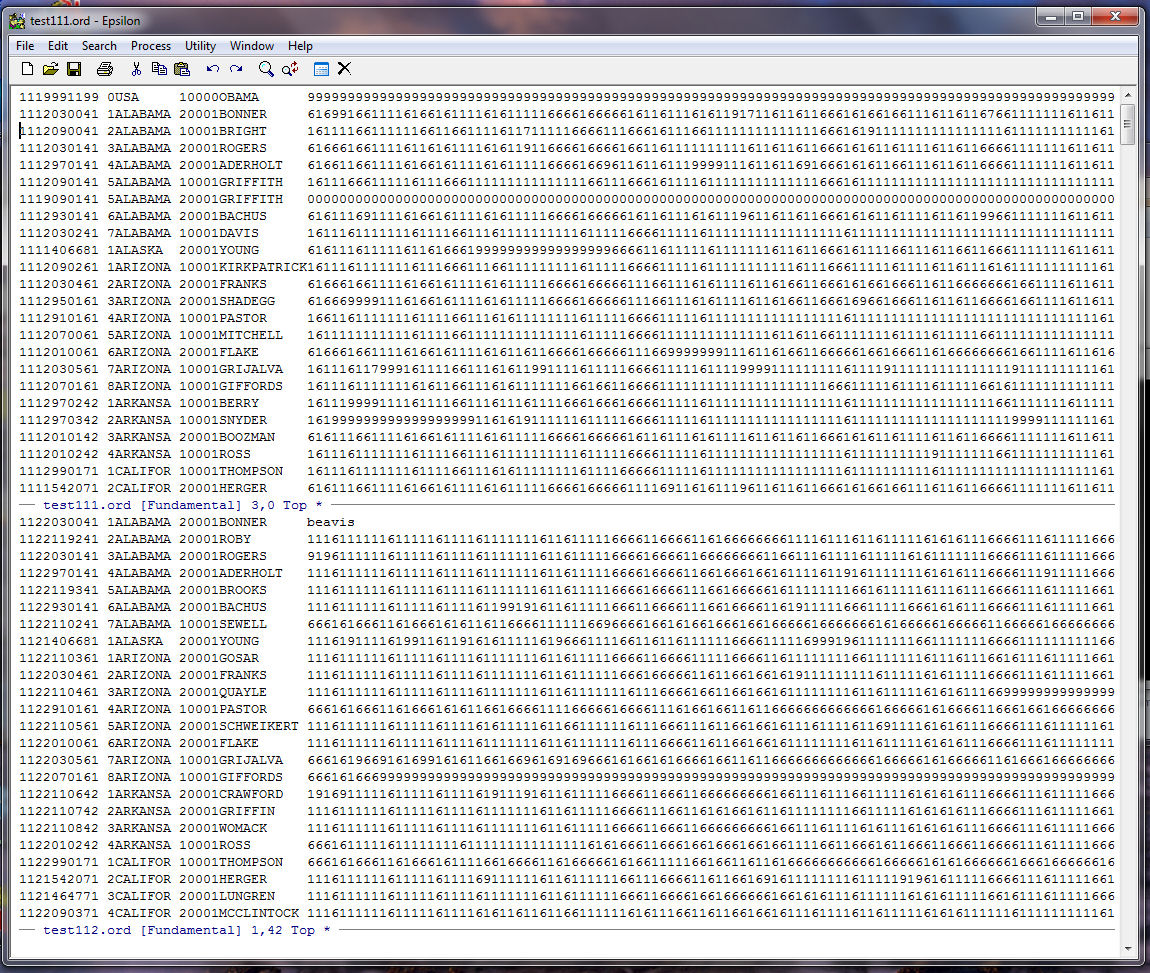Click the black X toolbar icon
The image size is (1150, 973).
tap(344, 69)
